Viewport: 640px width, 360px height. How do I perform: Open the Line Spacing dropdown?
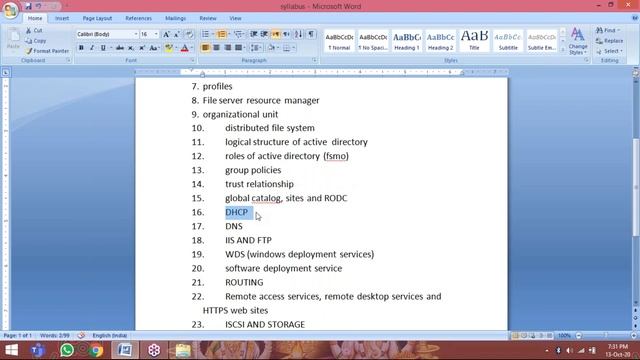[256, 48]
